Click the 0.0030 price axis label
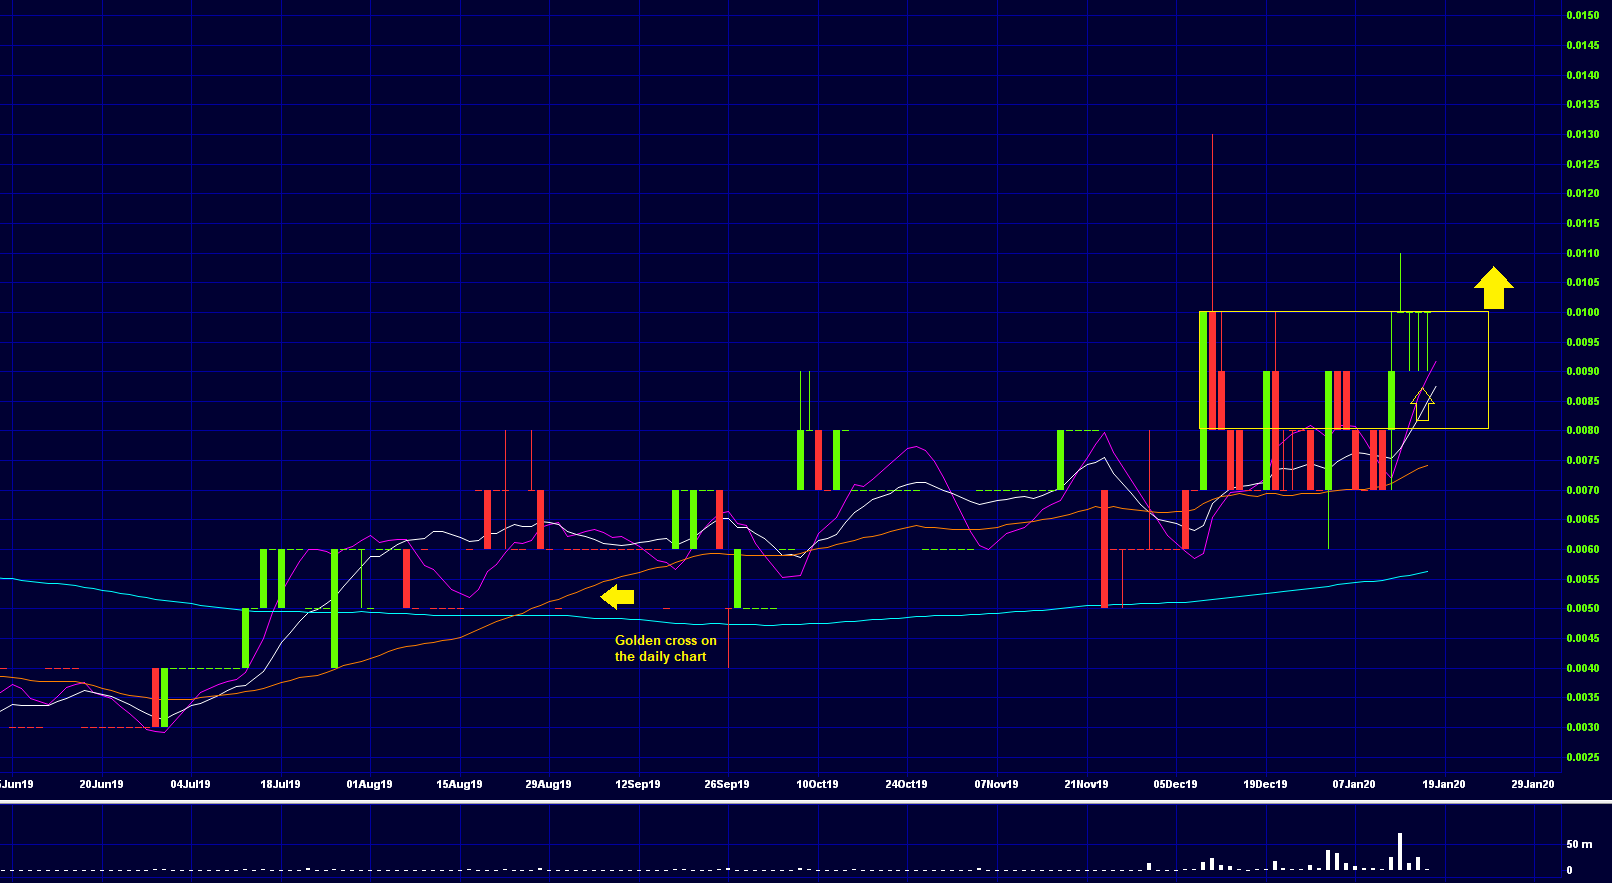 pos(1582,727)
